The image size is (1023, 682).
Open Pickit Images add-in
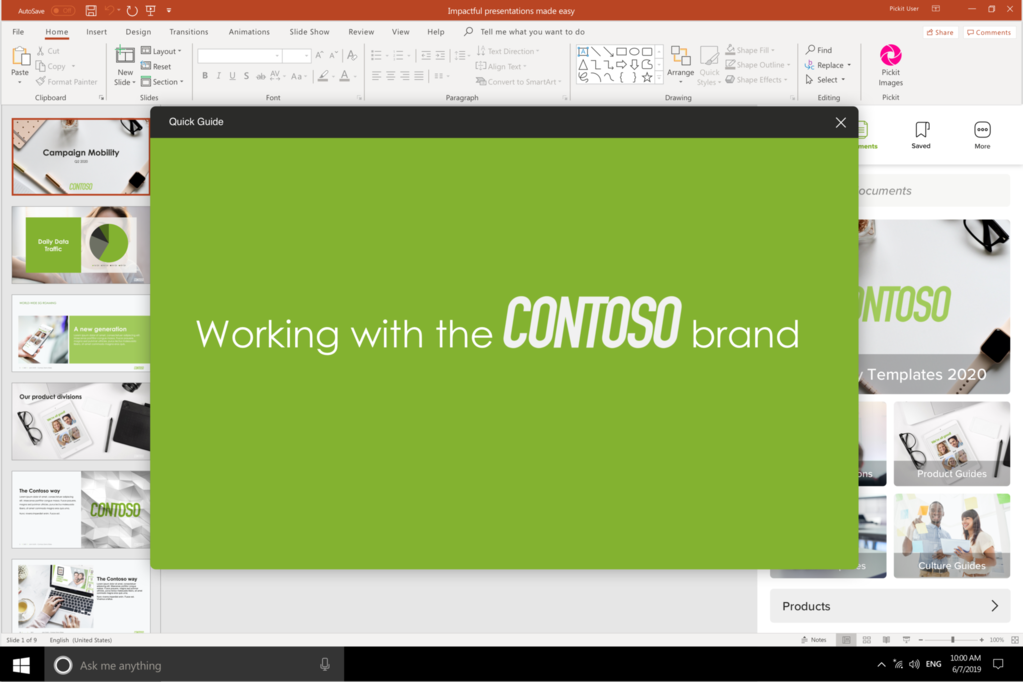pos(891,65)
